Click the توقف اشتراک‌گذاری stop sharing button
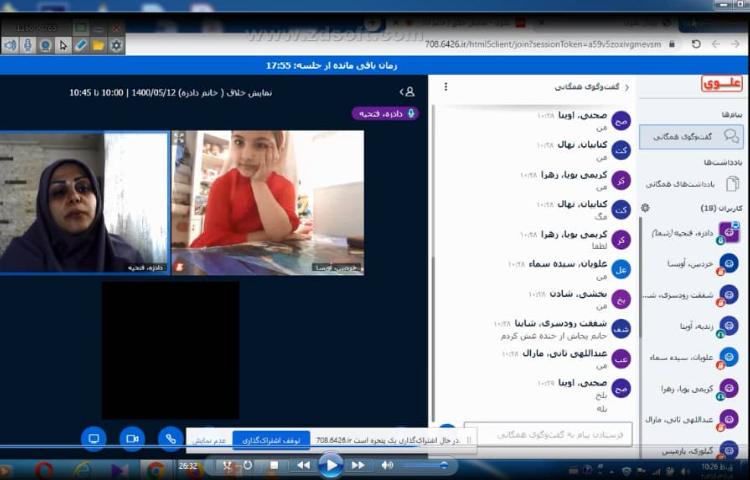The width and height of the screenshot is (750, 480). (x=271, y=440)
